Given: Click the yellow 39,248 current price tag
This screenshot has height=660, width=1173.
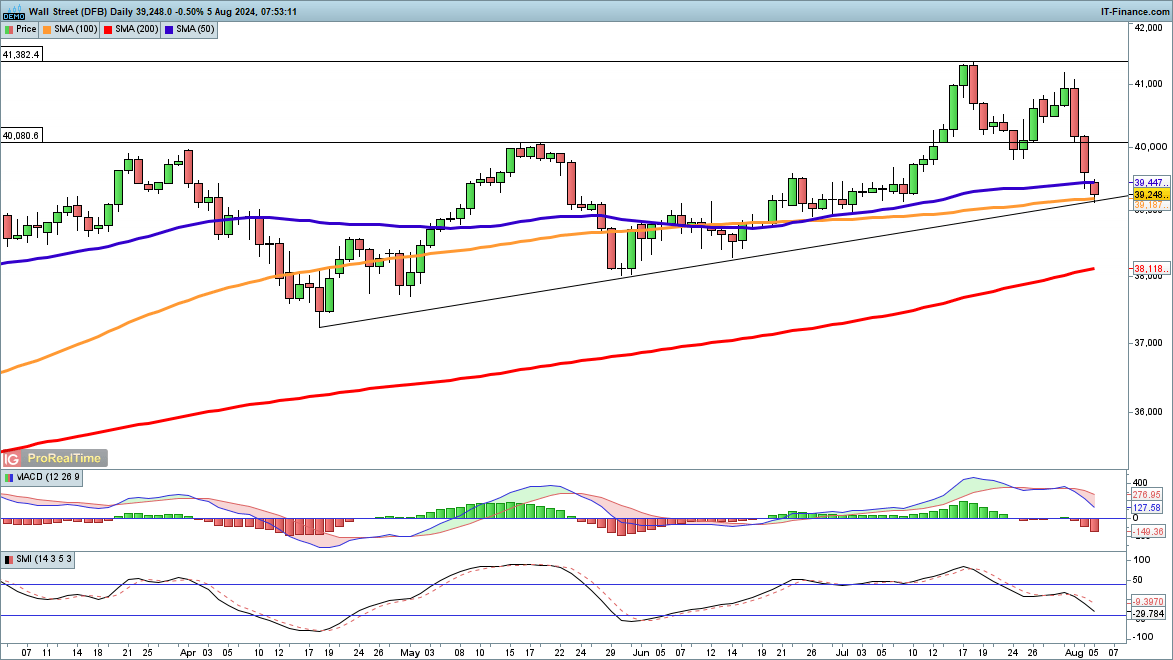Looking at the screenshot, I should click(x=1147, y=194).
